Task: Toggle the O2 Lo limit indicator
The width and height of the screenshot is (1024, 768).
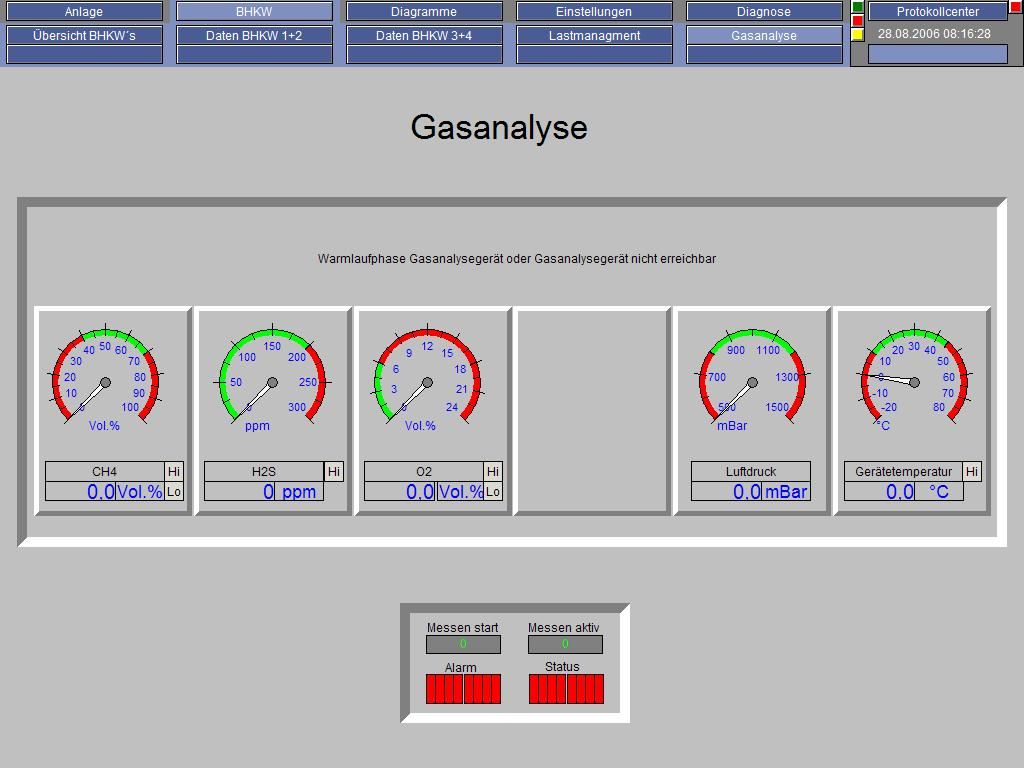Action: tap(493, 491)
